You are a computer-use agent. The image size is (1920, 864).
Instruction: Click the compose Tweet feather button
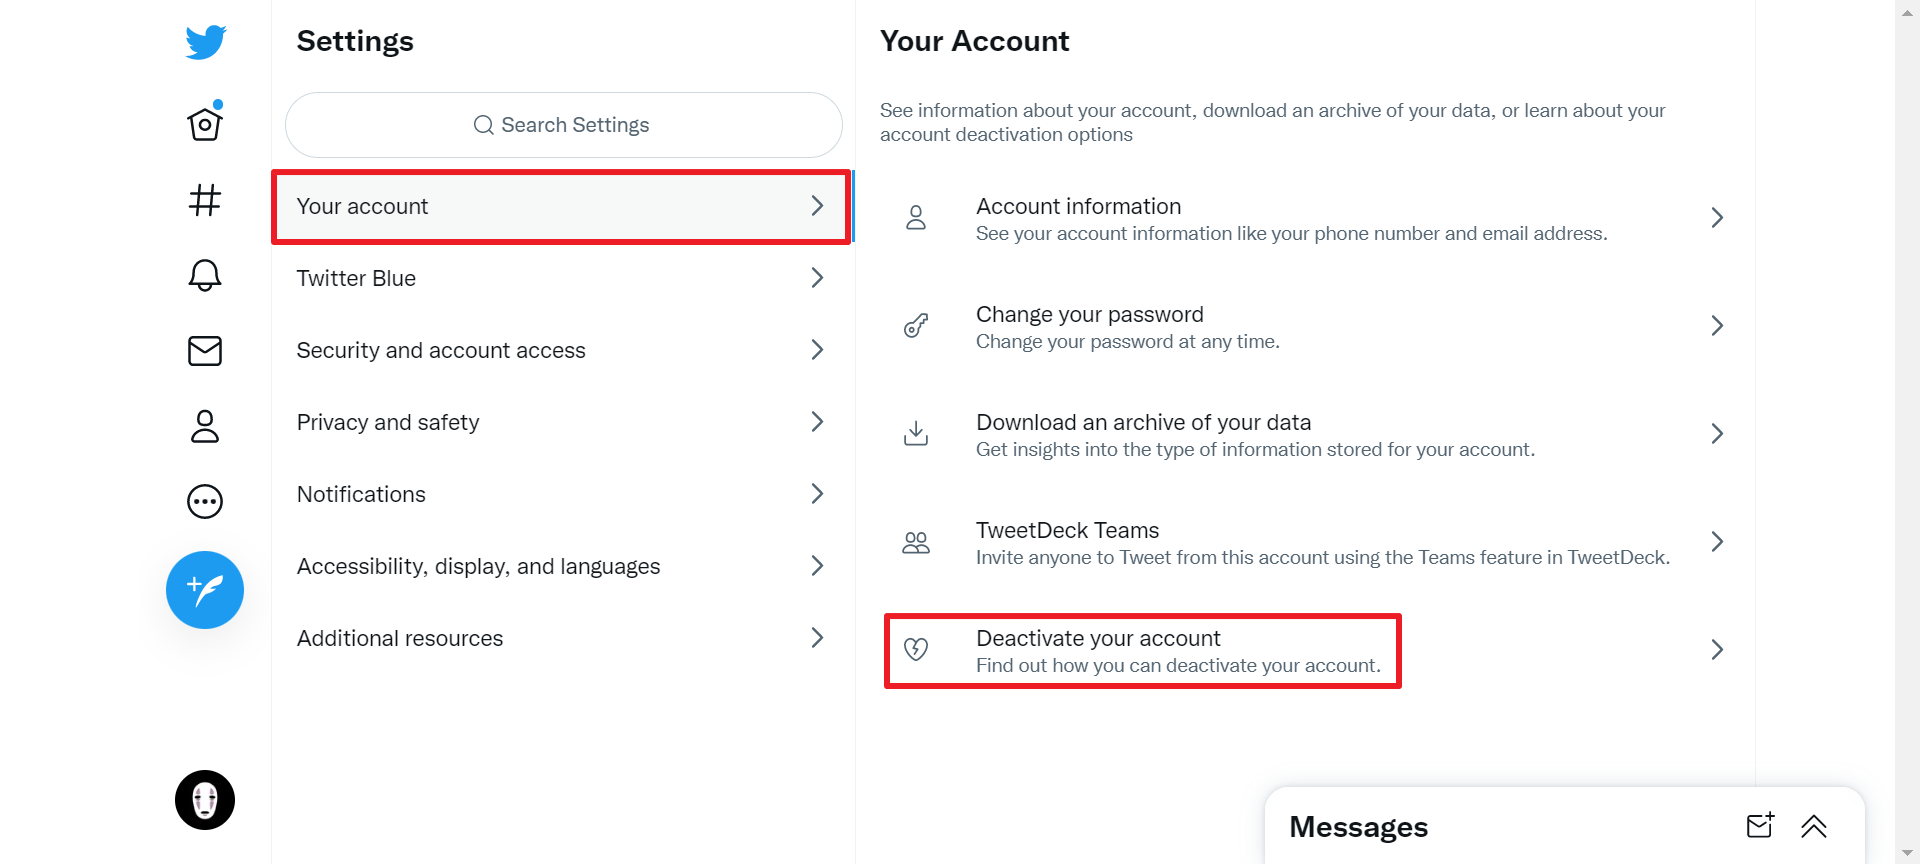click(x=205, y=590)
